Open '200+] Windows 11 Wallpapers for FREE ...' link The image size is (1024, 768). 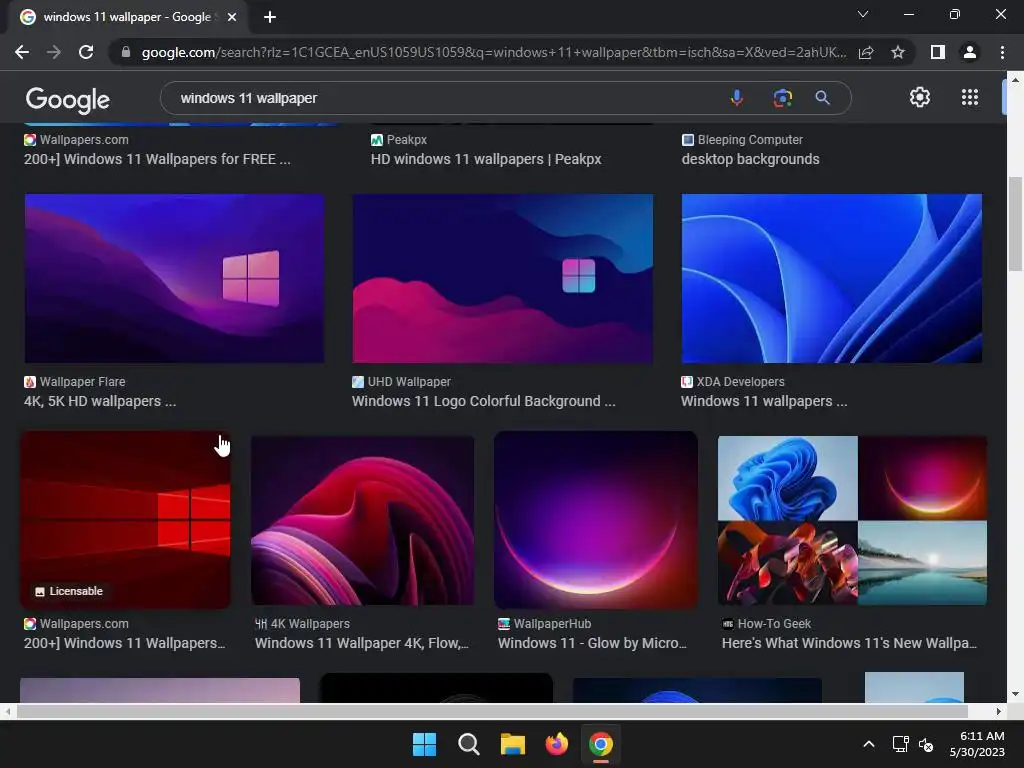(157, 159)
